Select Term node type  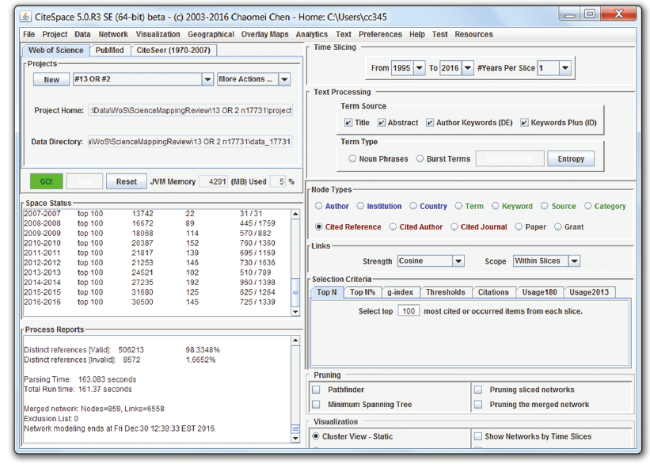(x=458, y=206)
